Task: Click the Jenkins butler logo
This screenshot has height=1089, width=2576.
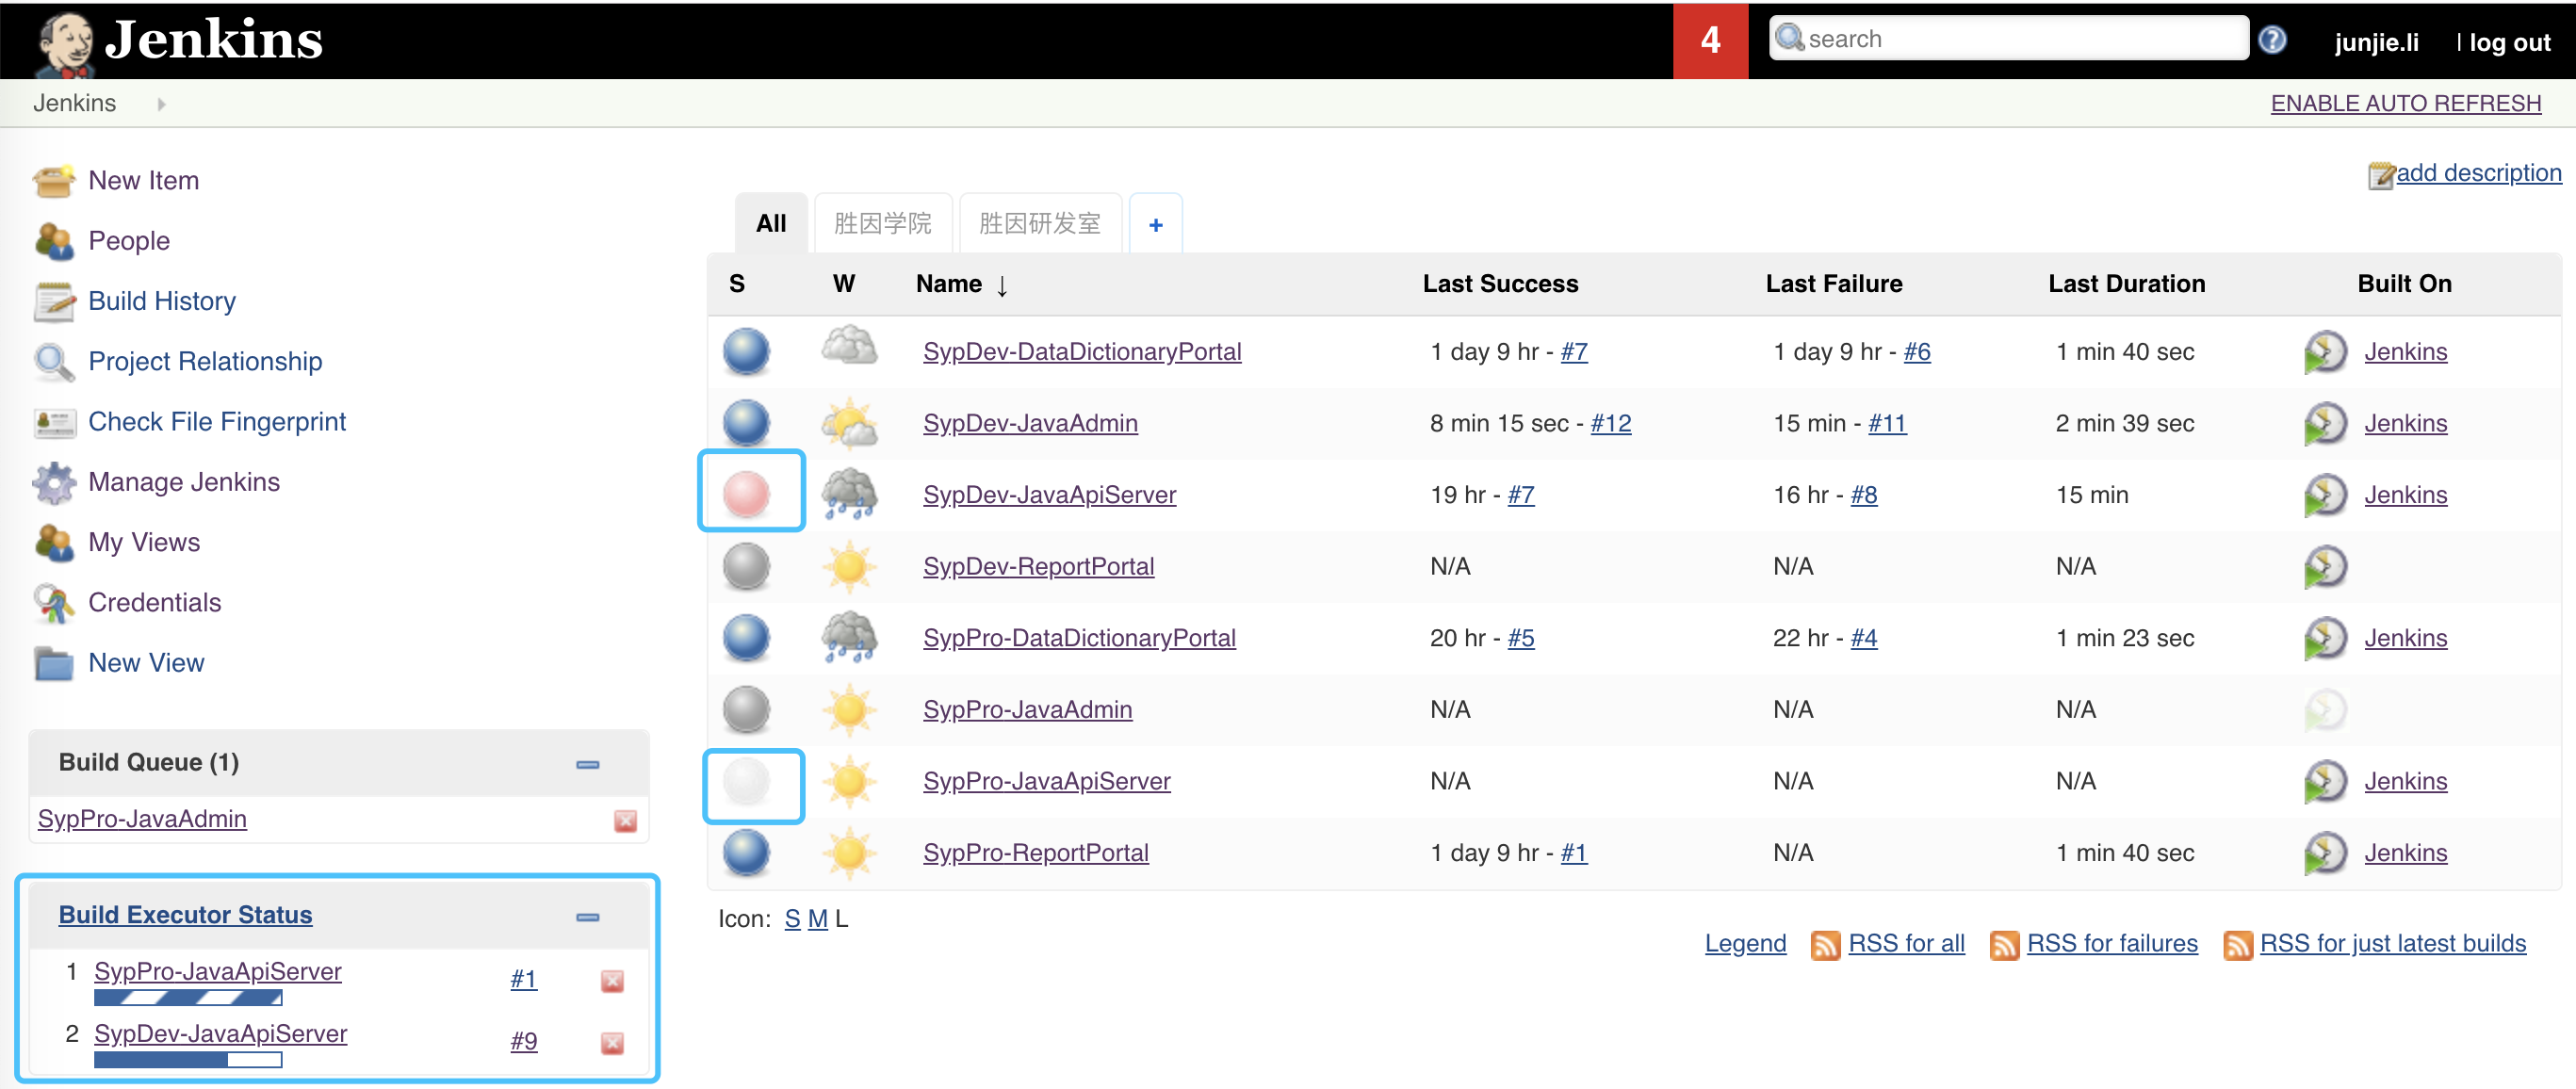Action: tap(65, 44)
